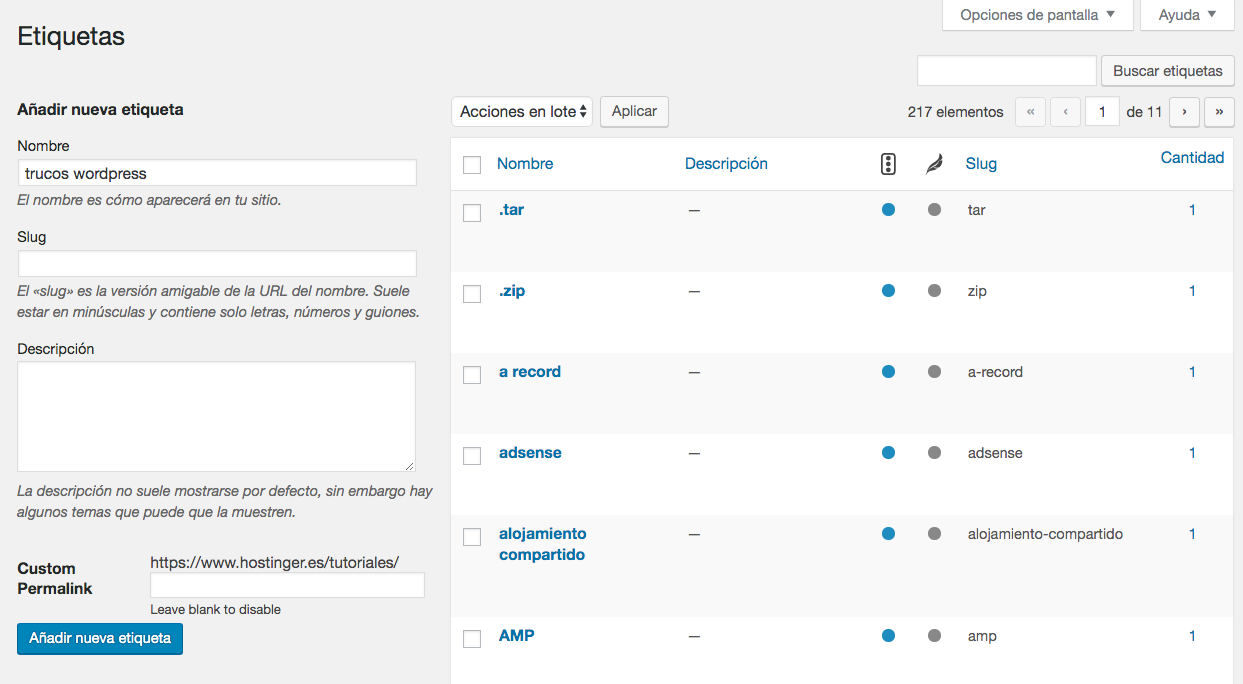Check the select-all checkbox in table header
This screenshot has width=1243, height=684.
tap(472, 164)
